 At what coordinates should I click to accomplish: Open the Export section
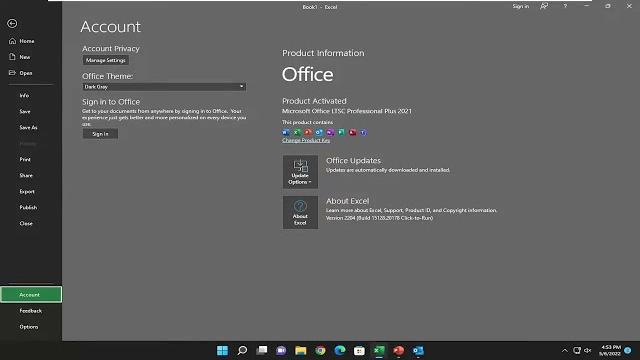pyautogui.click(x=27, y=191)
